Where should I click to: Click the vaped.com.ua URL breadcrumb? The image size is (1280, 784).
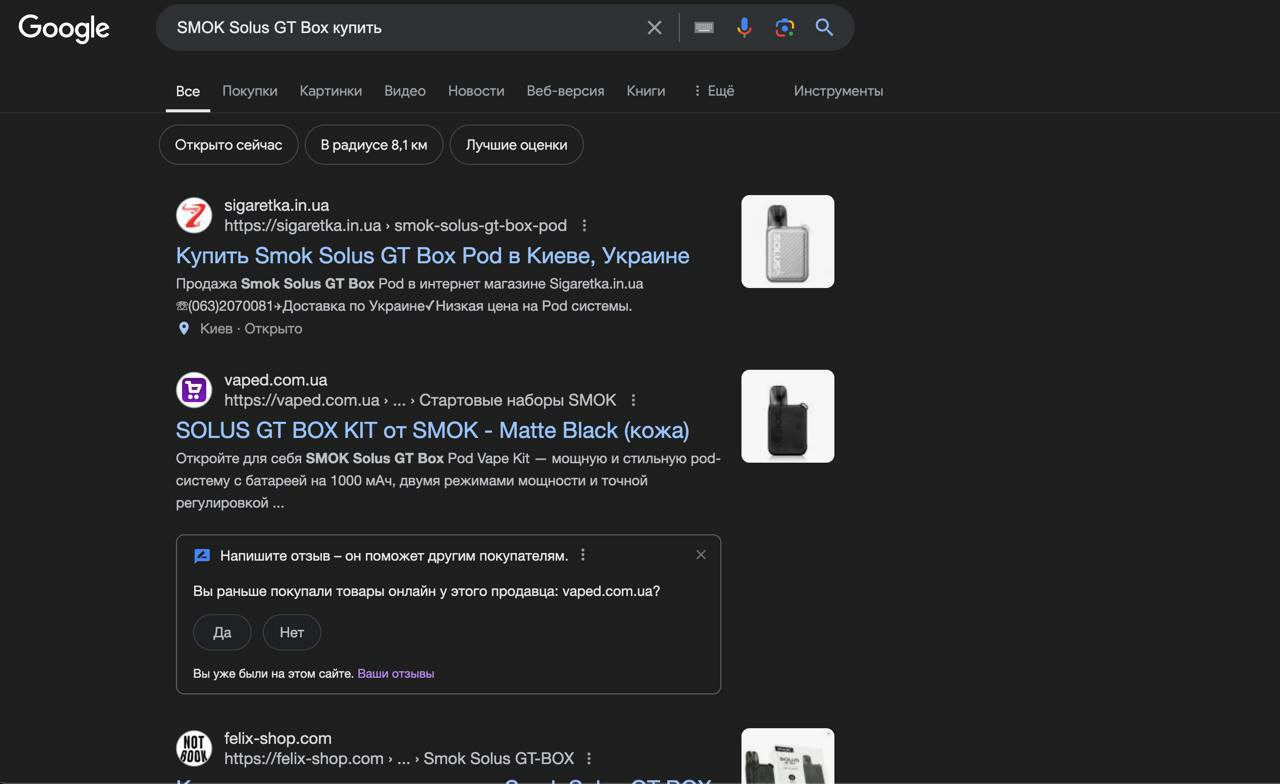tap(420, 401)
